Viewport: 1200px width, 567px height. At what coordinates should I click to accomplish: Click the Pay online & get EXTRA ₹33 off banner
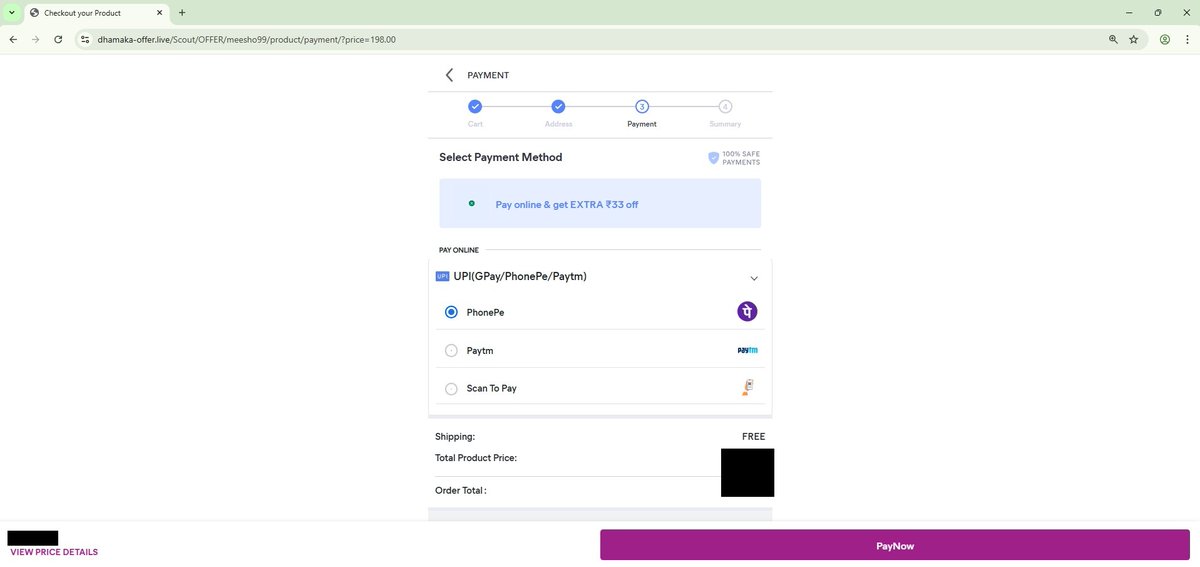point(600,204)
